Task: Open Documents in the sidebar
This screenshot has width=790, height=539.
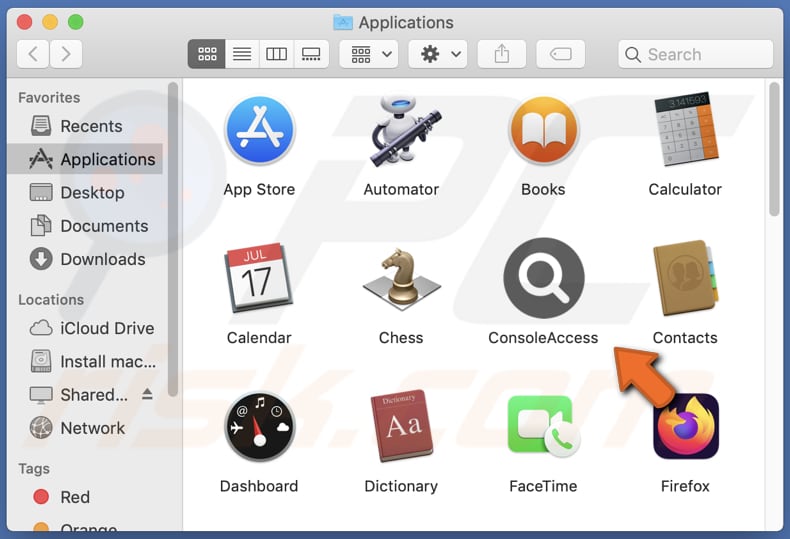Action: tap(85, 226)
